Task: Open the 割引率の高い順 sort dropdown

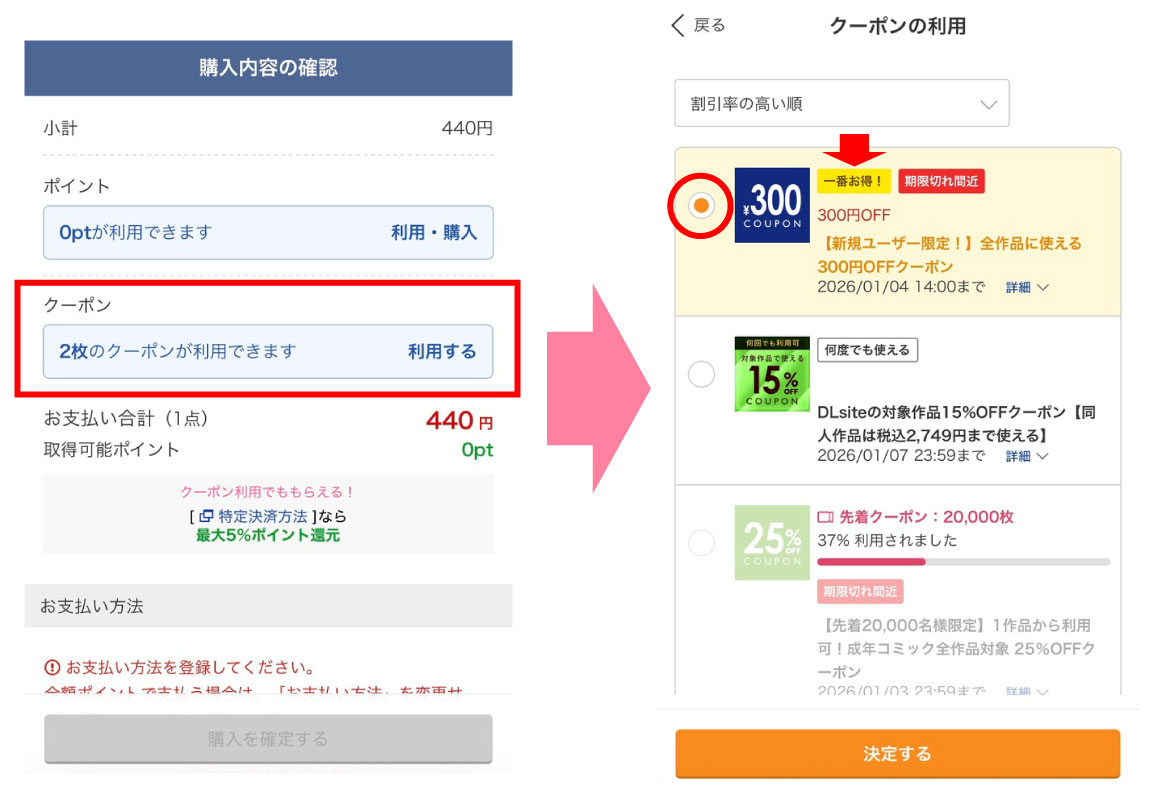Action: tap(841, 104)
